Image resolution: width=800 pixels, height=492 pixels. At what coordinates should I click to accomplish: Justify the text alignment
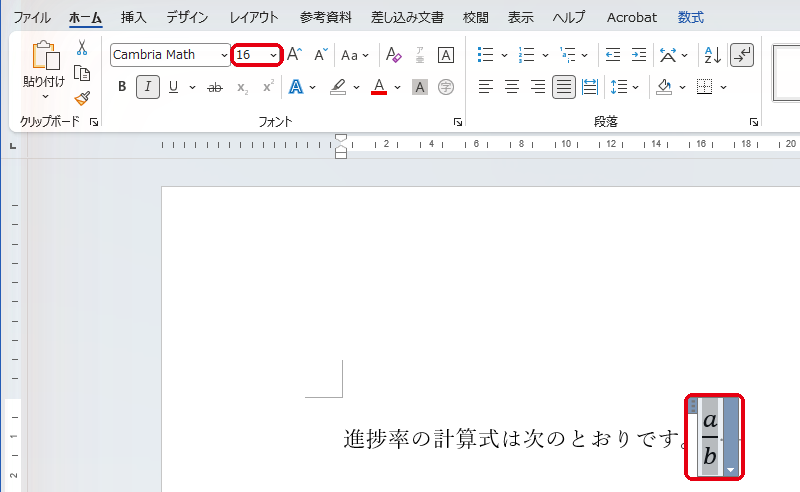pos(564,87)
